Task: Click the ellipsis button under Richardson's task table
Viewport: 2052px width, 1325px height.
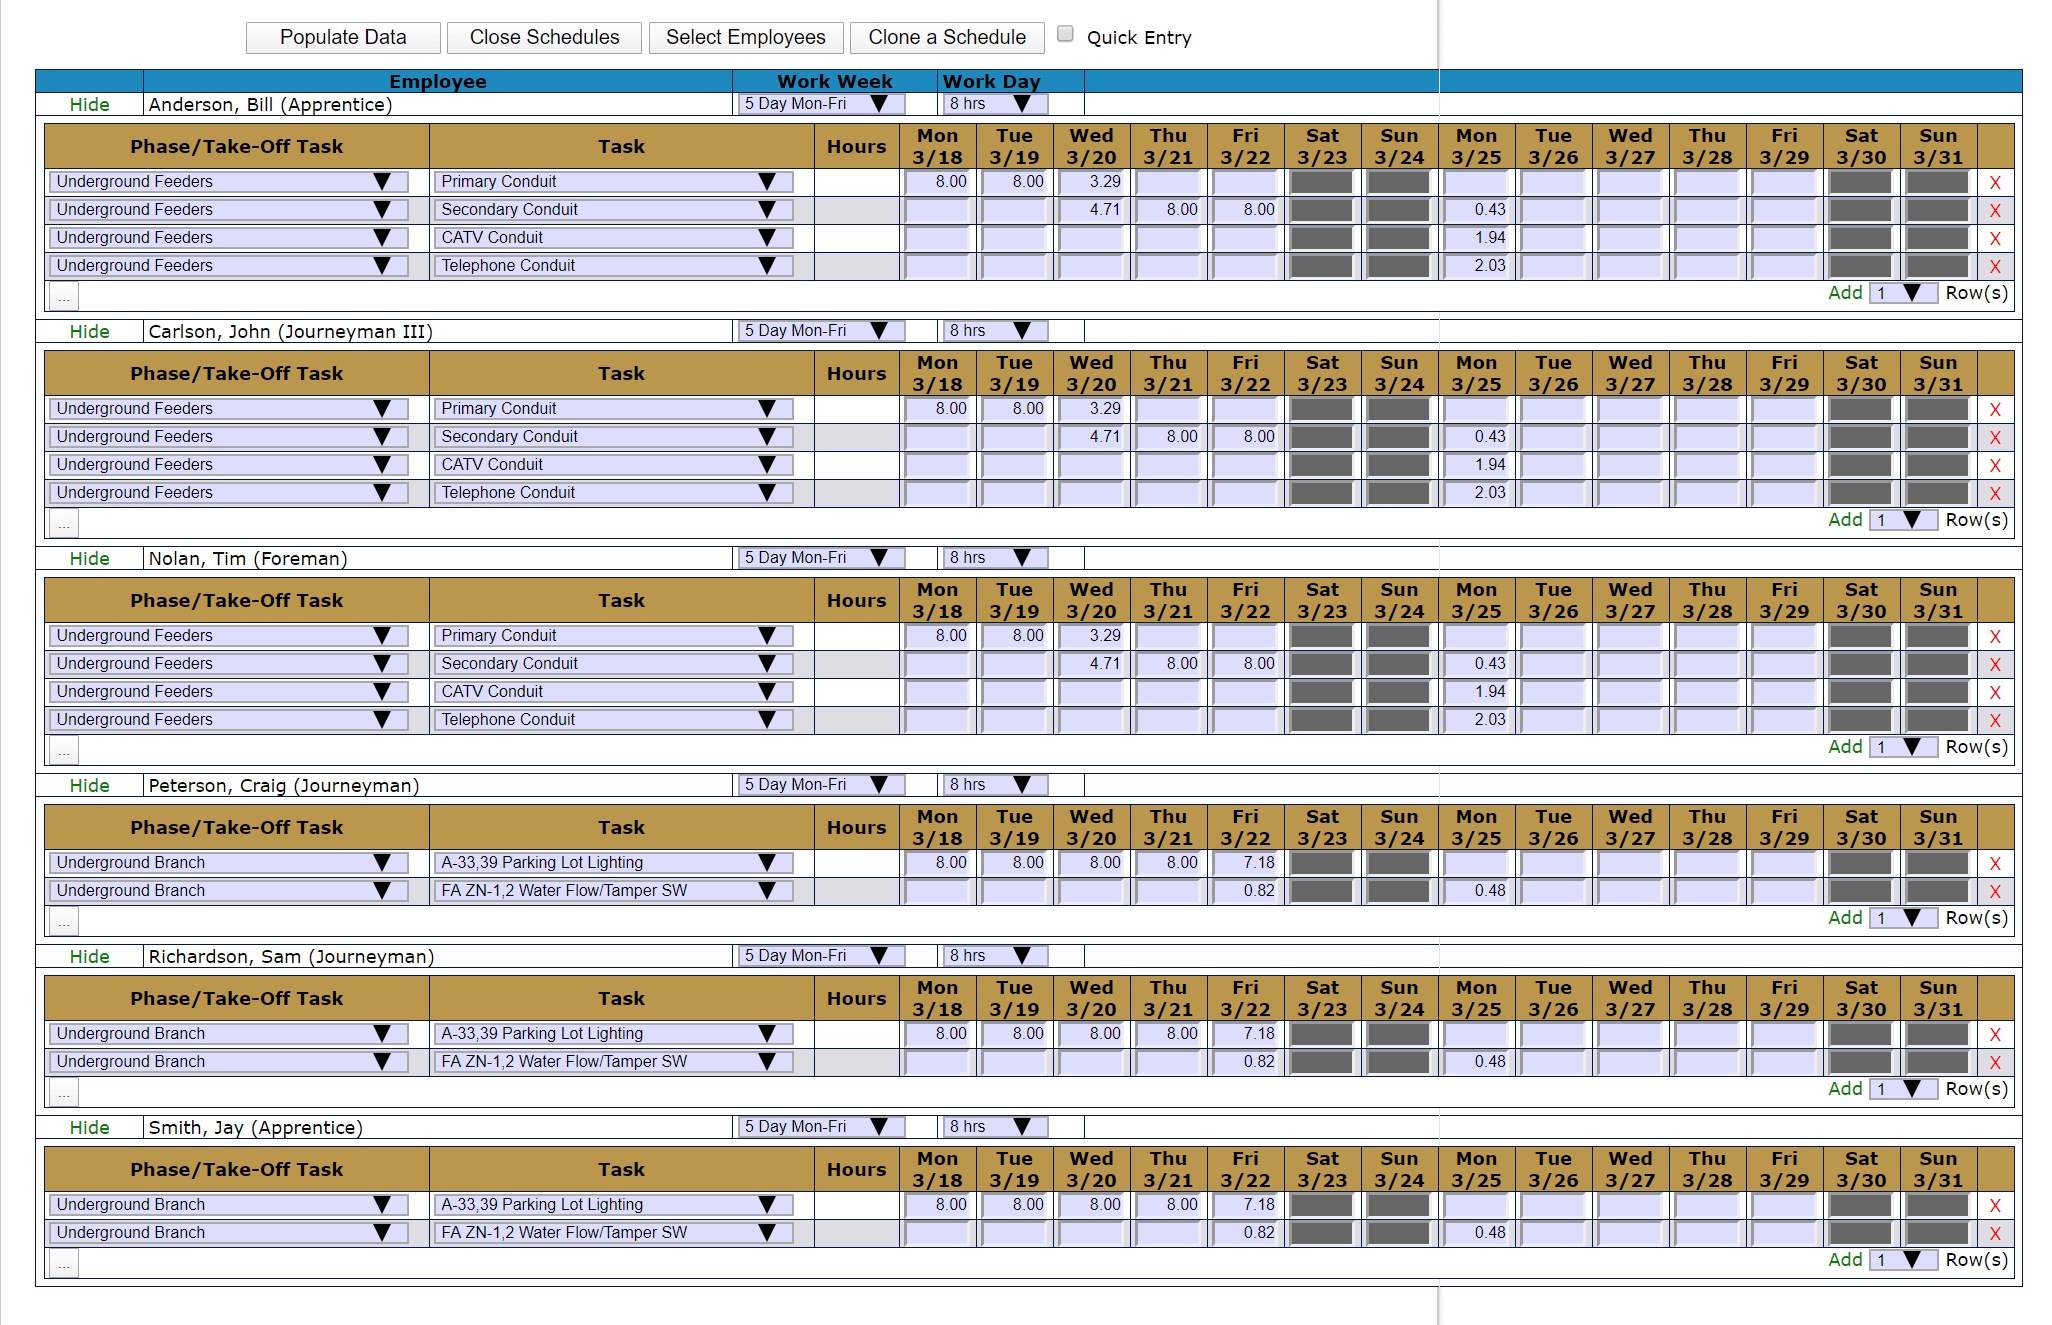Action: [x=64, y=1092]
